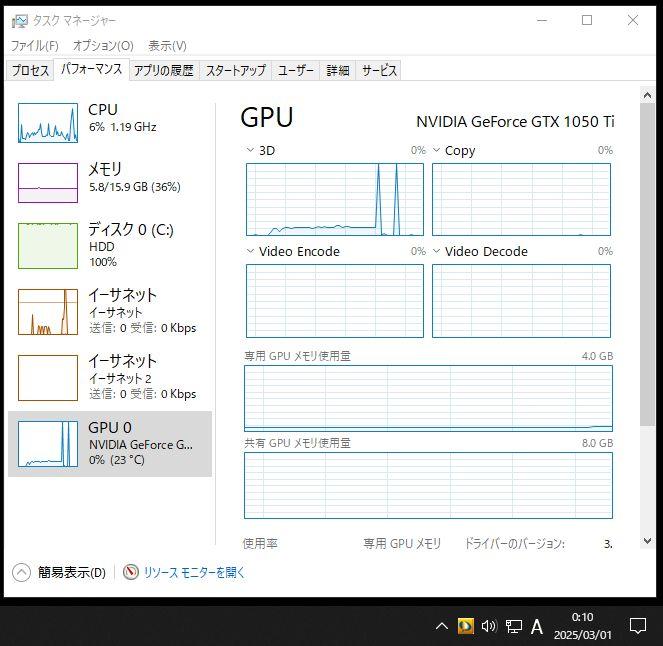Click the Resource Monitor gauge icon

[131, 572]
